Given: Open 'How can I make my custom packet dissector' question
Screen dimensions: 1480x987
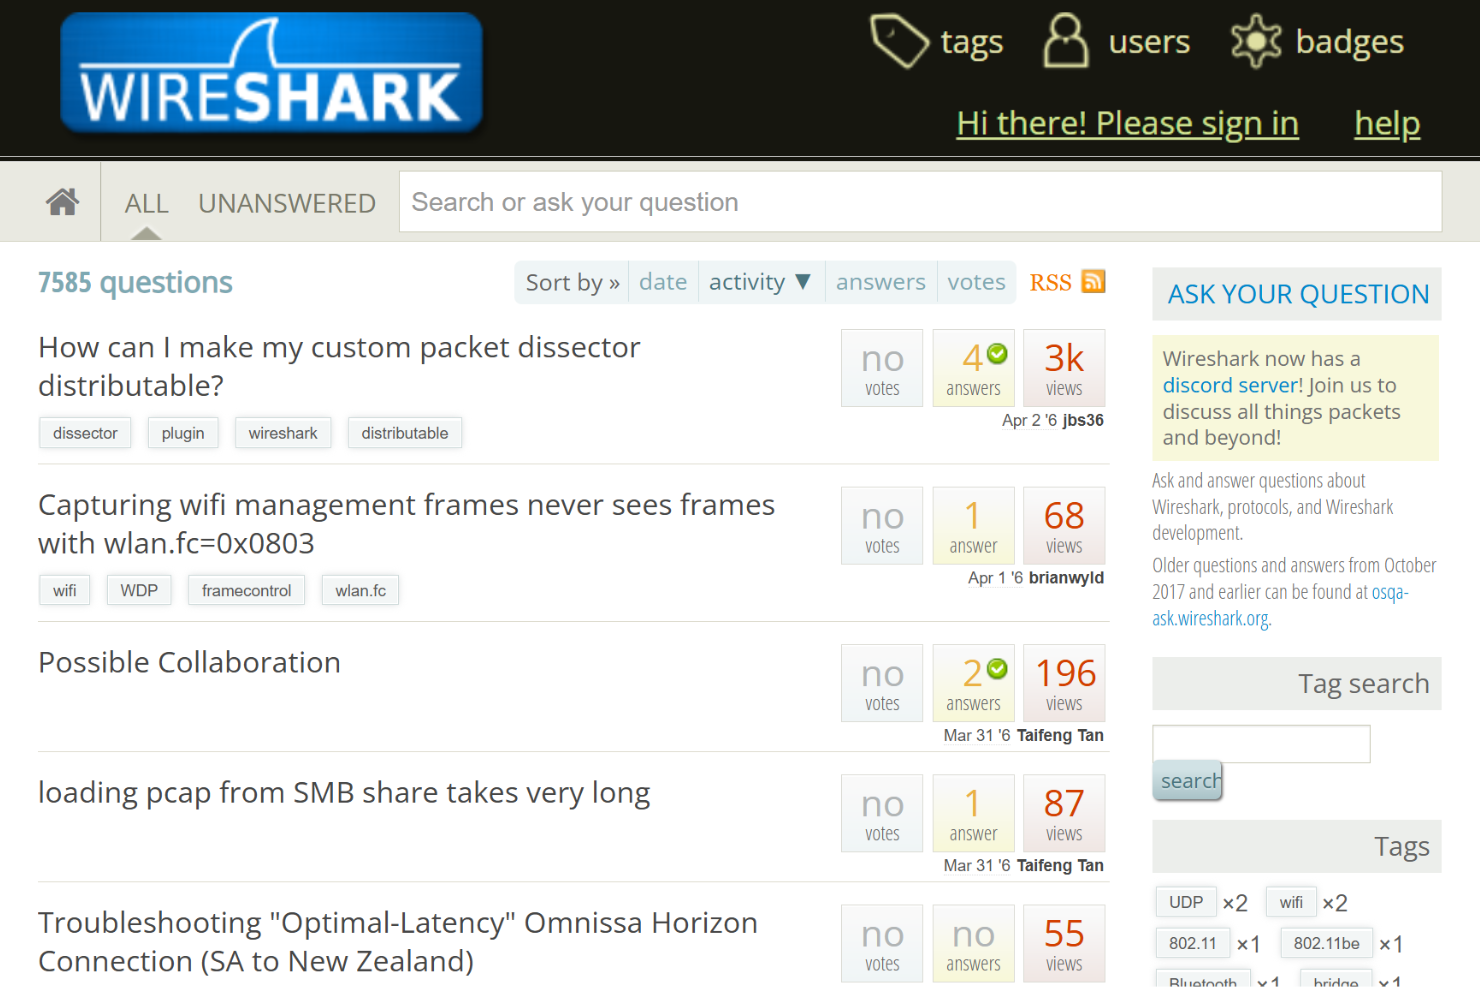Looking at the screenshot, I should click(x=339, y=366).
